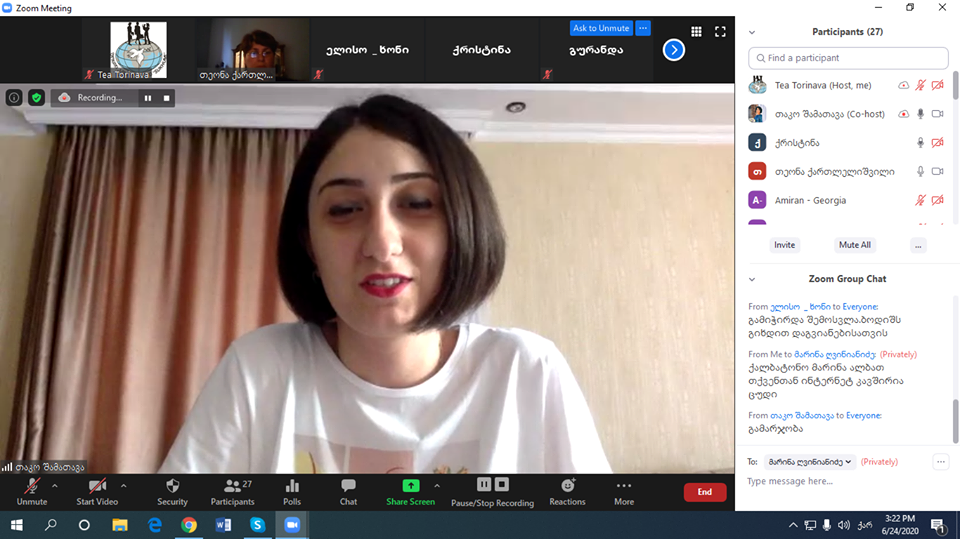Open Microsoft Word from the taskbar
960x539 pixels.
(x=223, y=525)
